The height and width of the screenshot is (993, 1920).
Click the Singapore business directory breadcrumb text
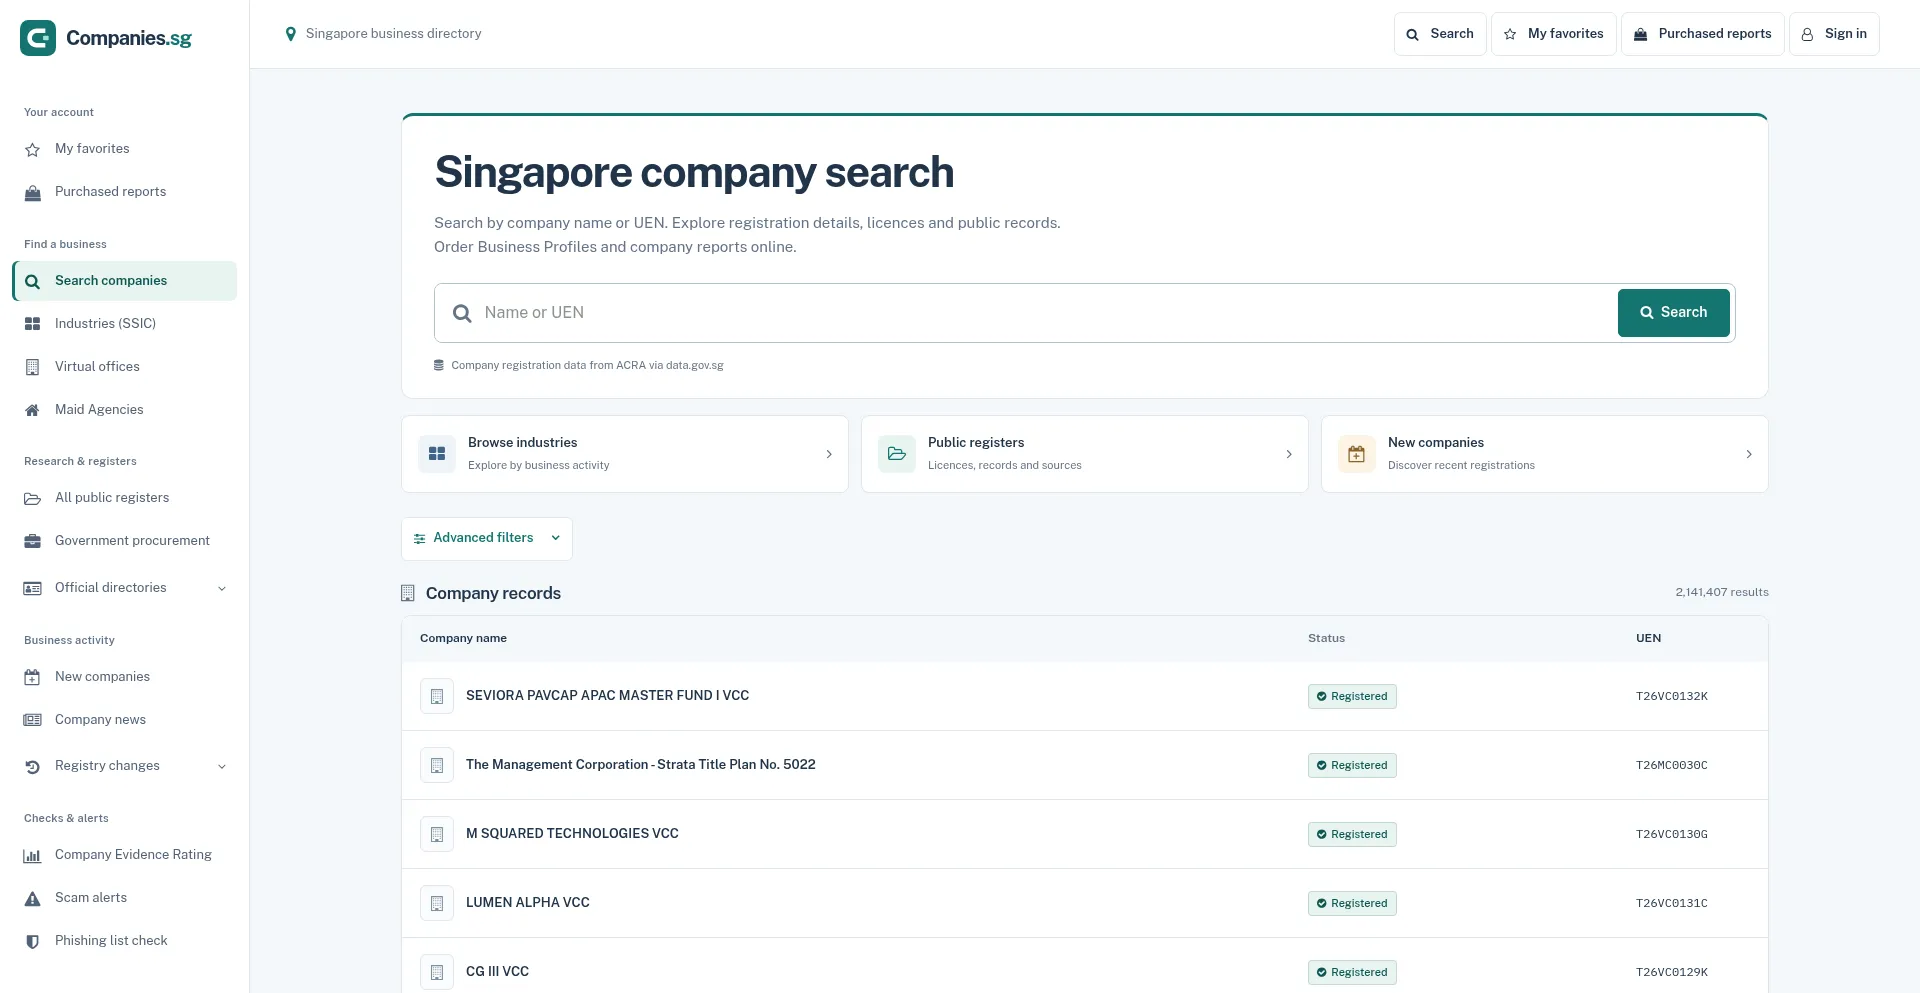(393, 34)
